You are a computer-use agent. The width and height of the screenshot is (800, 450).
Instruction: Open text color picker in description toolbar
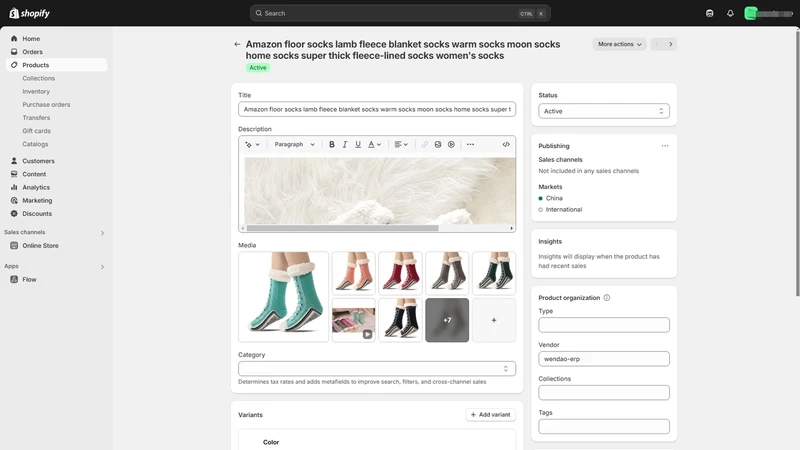tap(374, 144)
